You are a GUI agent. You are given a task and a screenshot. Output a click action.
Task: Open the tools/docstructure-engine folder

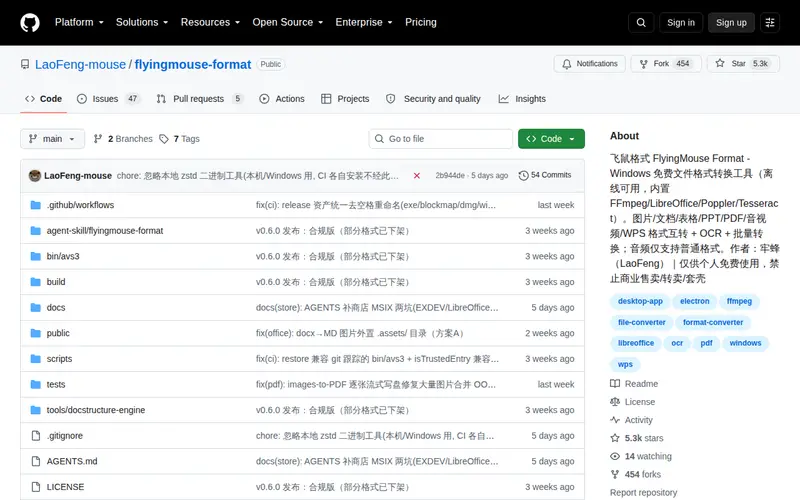95,410
